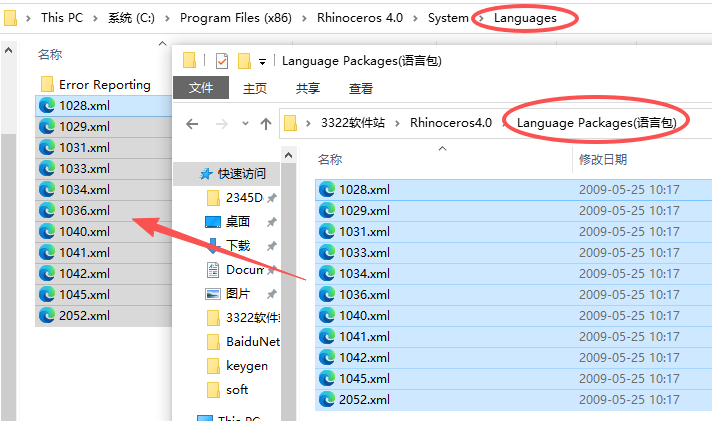The image size is (712, 421).
Task: Expand chevron after 系统 (C:) in back window
Action: coord(167,18)
